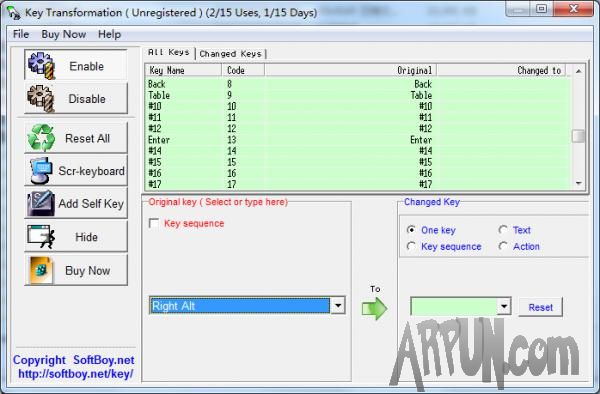Choose the Text radio option
Screen dimensions: 600x394
pos(503,230)
